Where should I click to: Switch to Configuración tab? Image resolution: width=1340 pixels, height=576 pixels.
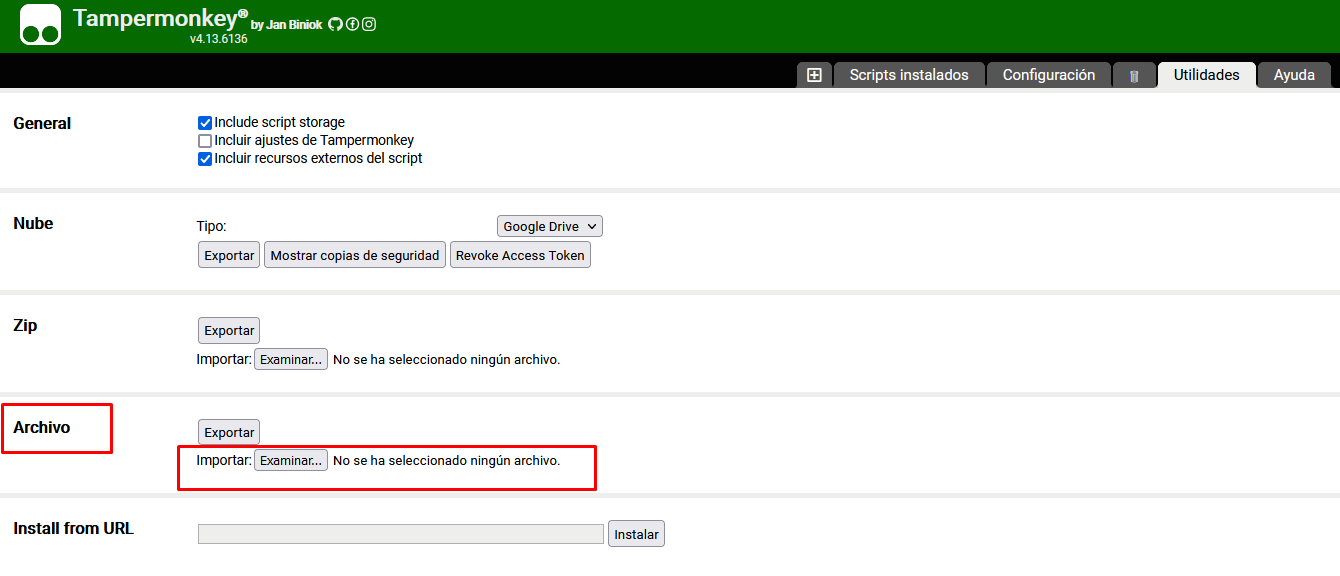pos(1049,75)
